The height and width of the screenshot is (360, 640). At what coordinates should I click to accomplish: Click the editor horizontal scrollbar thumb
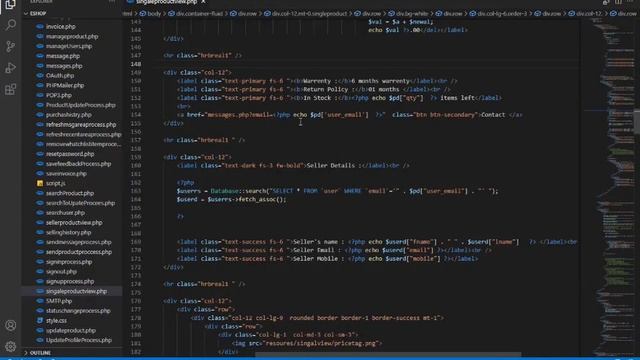coord(388,354)
